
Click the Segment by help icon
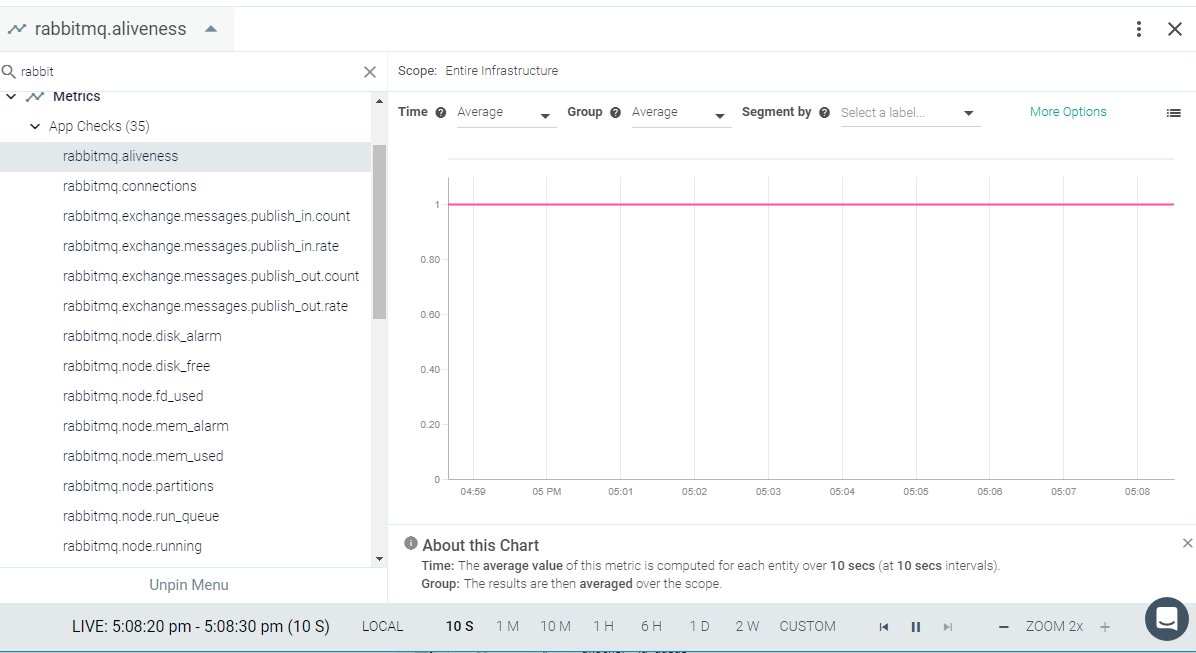tap(824, 112)
